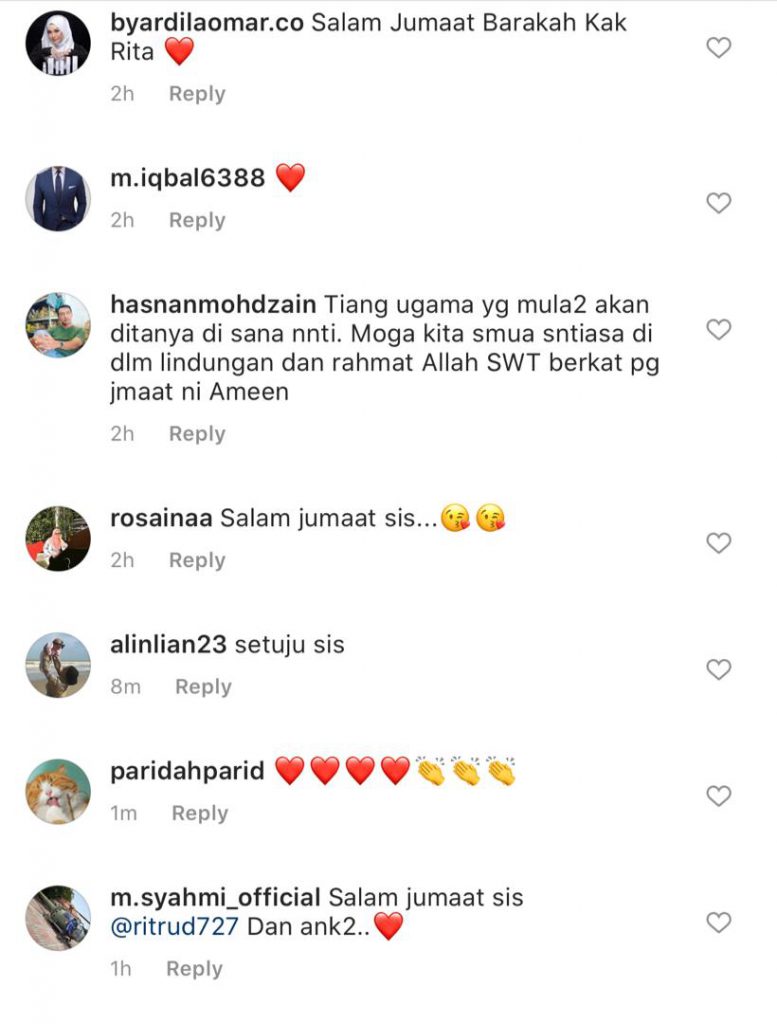This screenshot has width=777, height=1024.
Task: Reply to rosainaa's Salam jumaat comment
Action: tap(197, 561)
